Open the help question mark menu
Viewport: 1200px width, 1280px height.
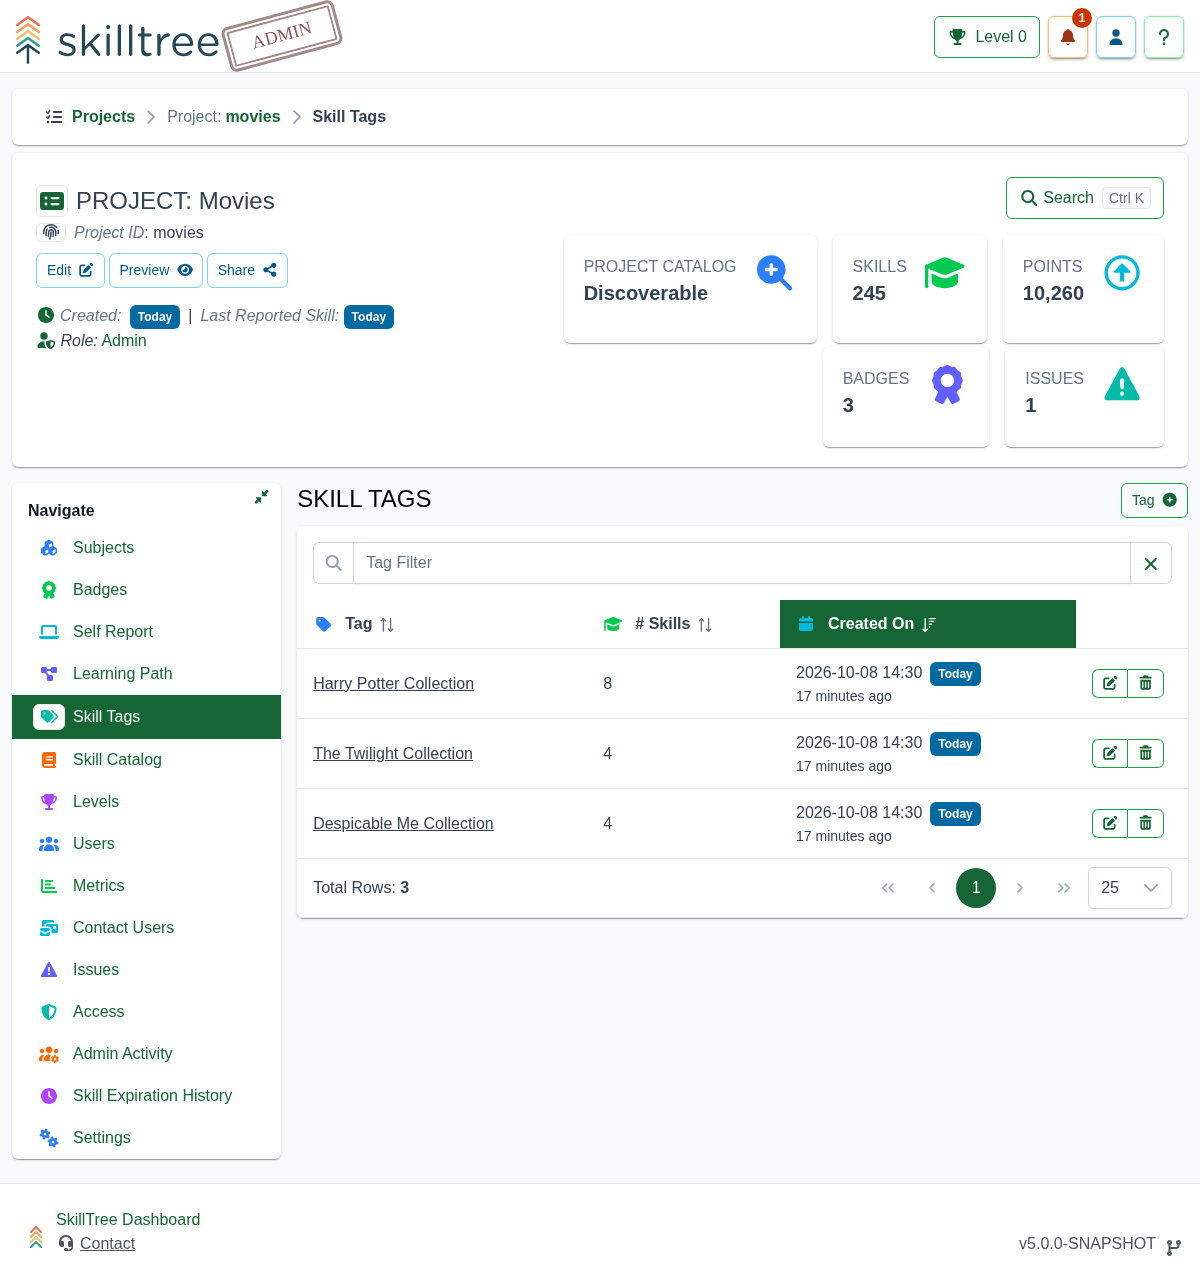[x=1164, y=37]
